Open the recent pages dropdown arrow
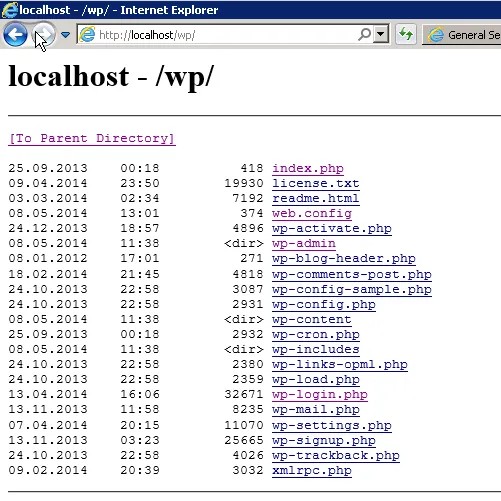The width and height of the screenshot is (501, 501). point(65,34)
